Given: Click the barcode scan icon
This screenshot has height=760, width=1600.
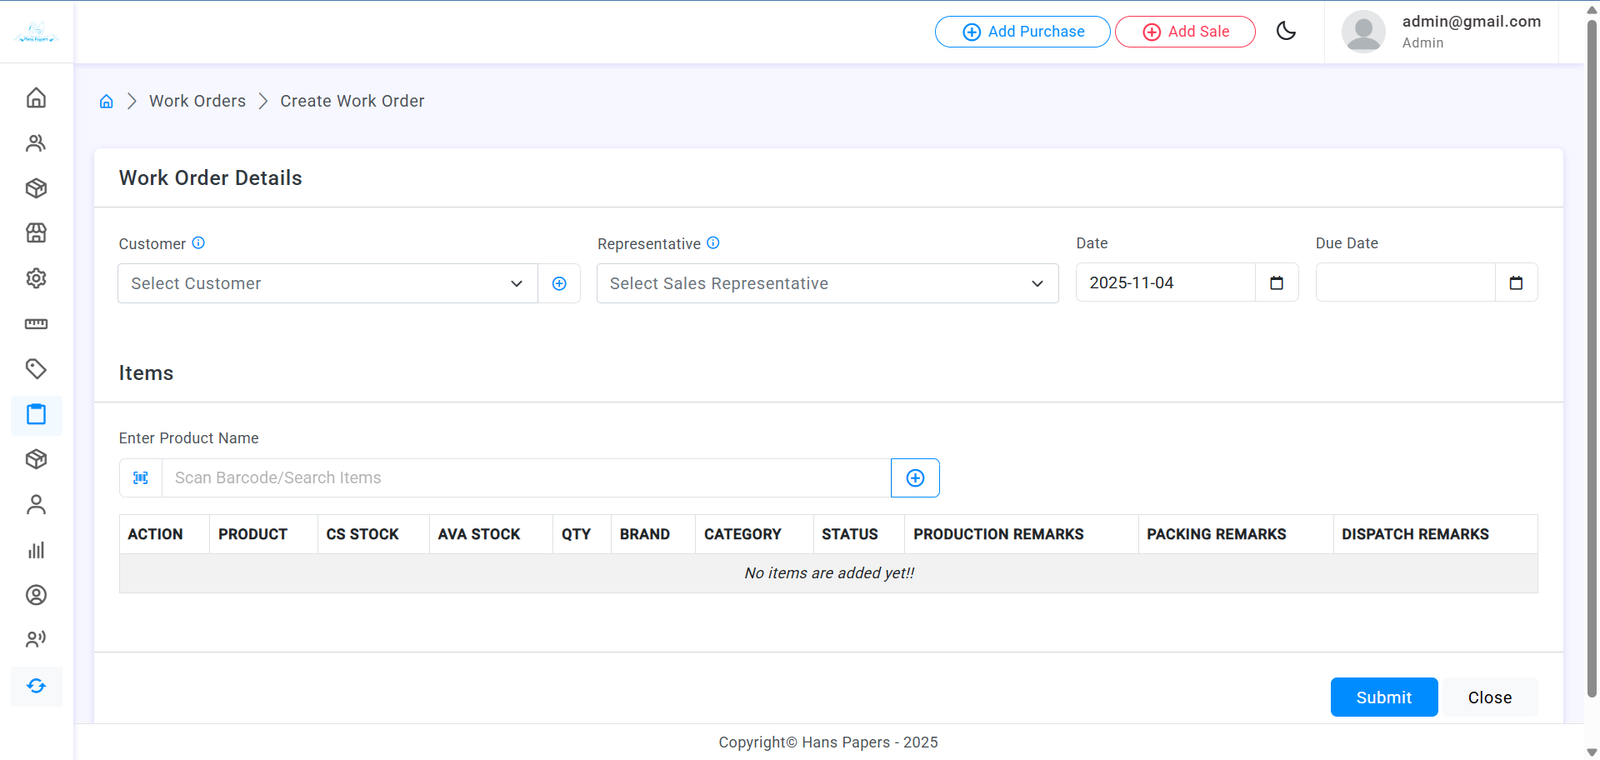Looking at the screenshot, I should (141, 478).
